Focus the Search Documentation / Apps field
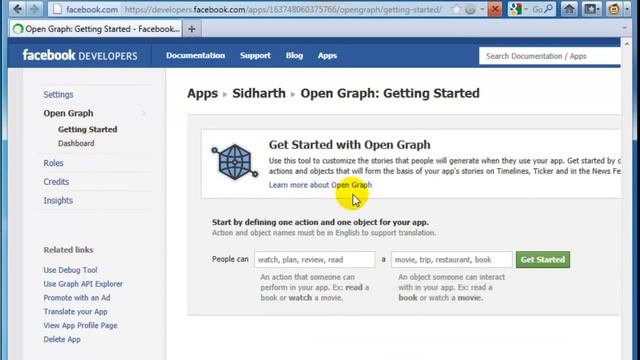The height and width of the screenshot is (360, 640). click(x=550, y=56)
